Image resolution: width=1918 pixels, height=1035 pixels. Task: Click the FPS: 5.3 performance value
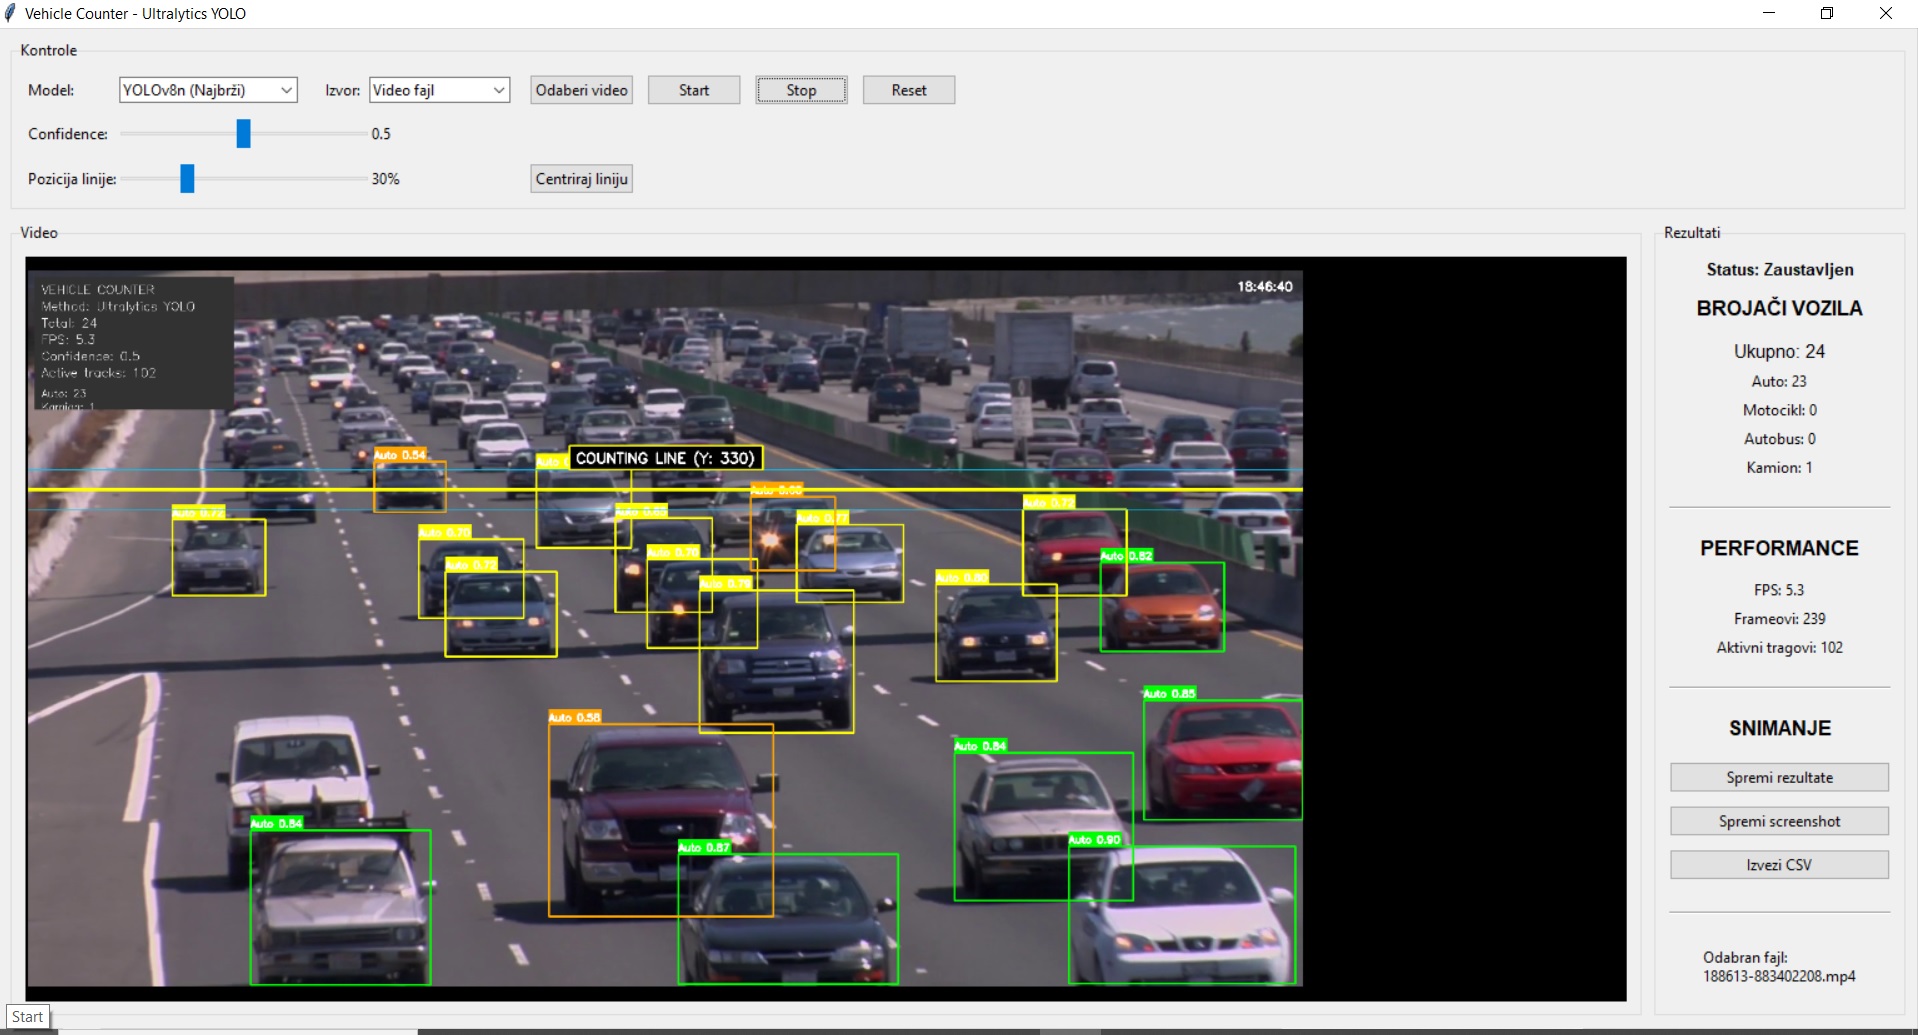[x=1779, y=590]
